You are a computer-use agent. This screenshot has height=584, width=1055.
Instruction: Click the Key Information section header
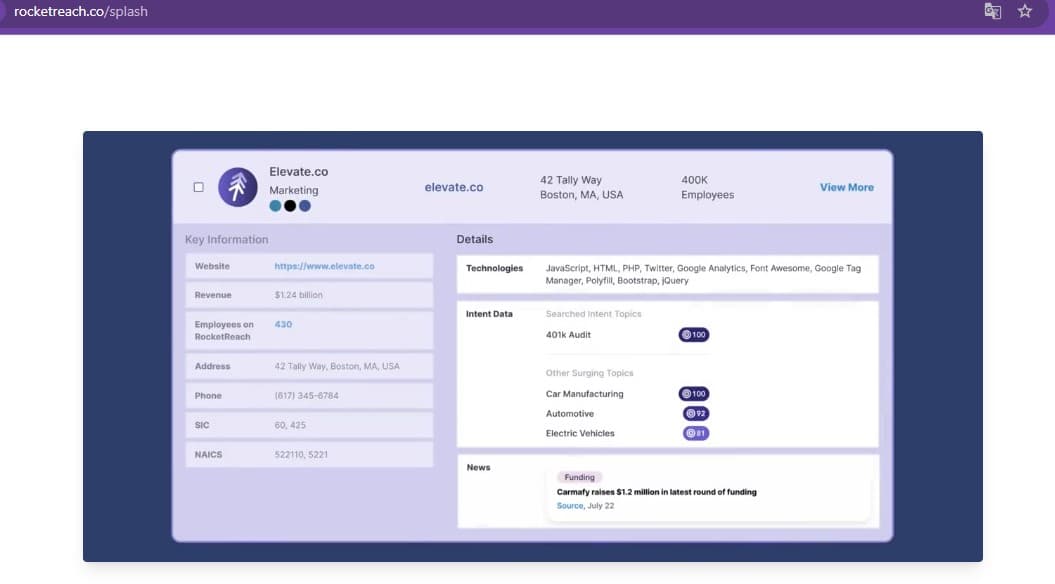226,239
